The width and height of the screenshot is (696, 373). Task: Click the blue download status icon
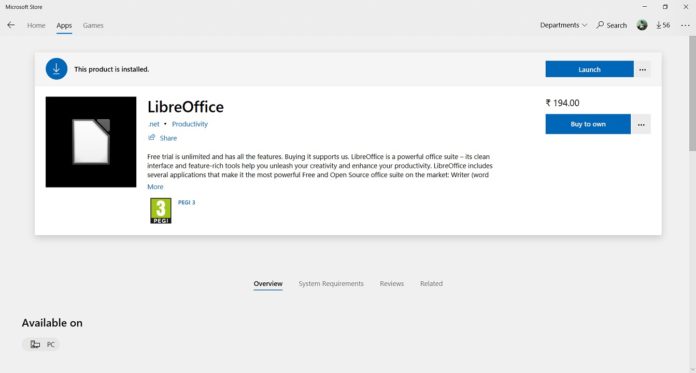(x=56, y=69)
